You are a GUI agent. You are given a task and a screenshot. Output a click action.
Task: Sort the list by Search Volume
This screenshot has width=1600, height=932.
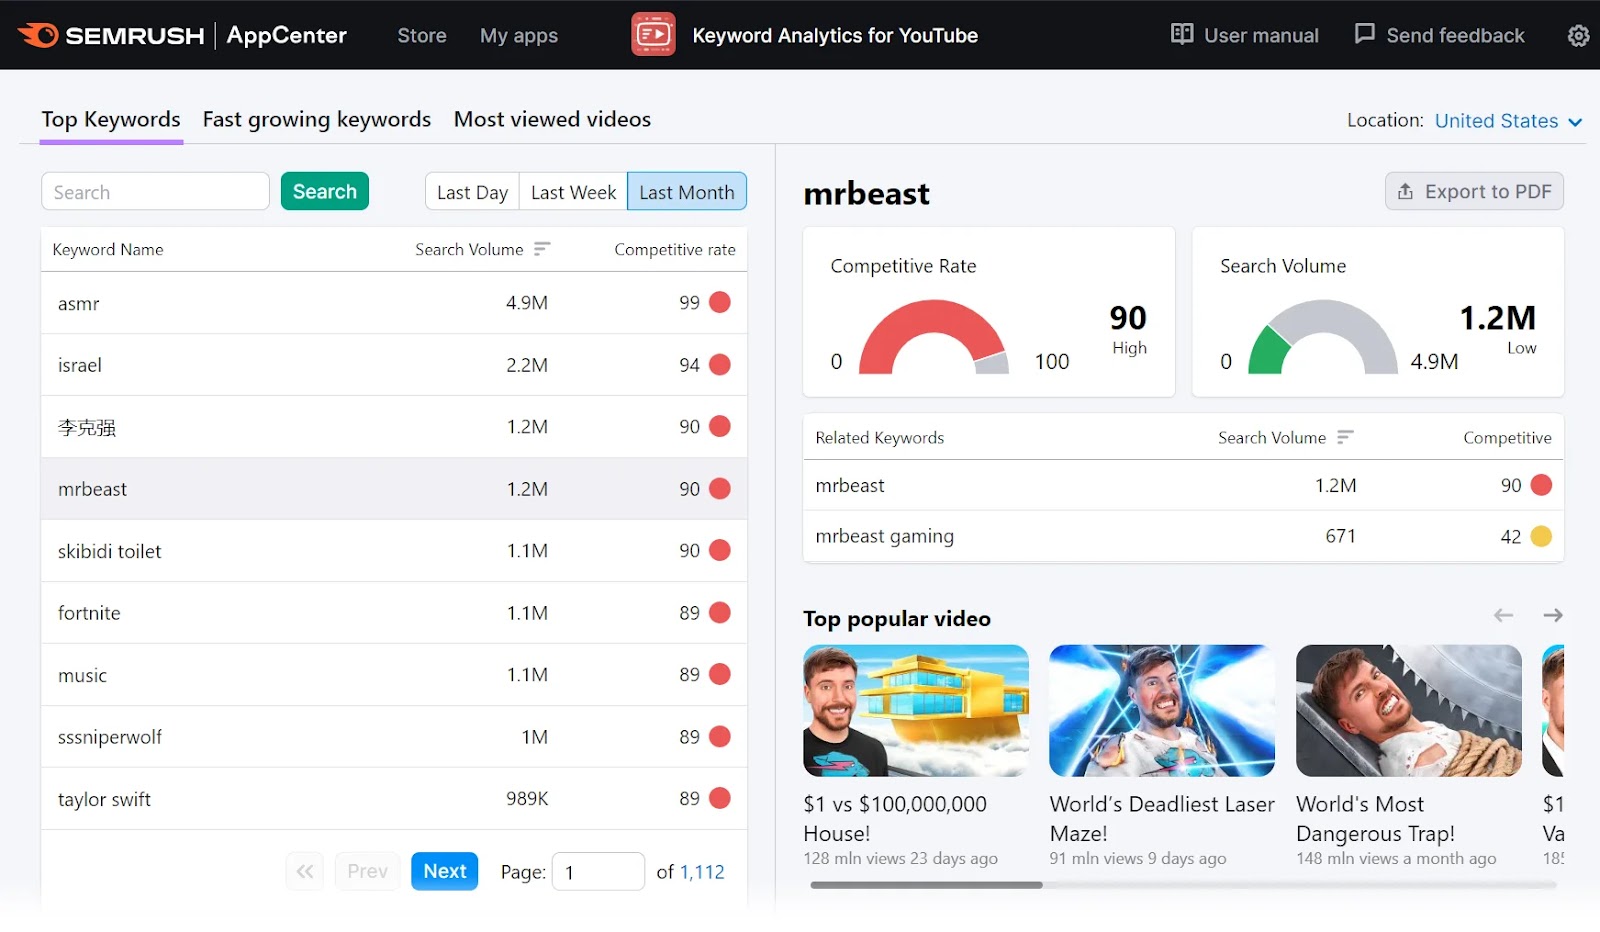pyautogui.click(x=541, y=249)
